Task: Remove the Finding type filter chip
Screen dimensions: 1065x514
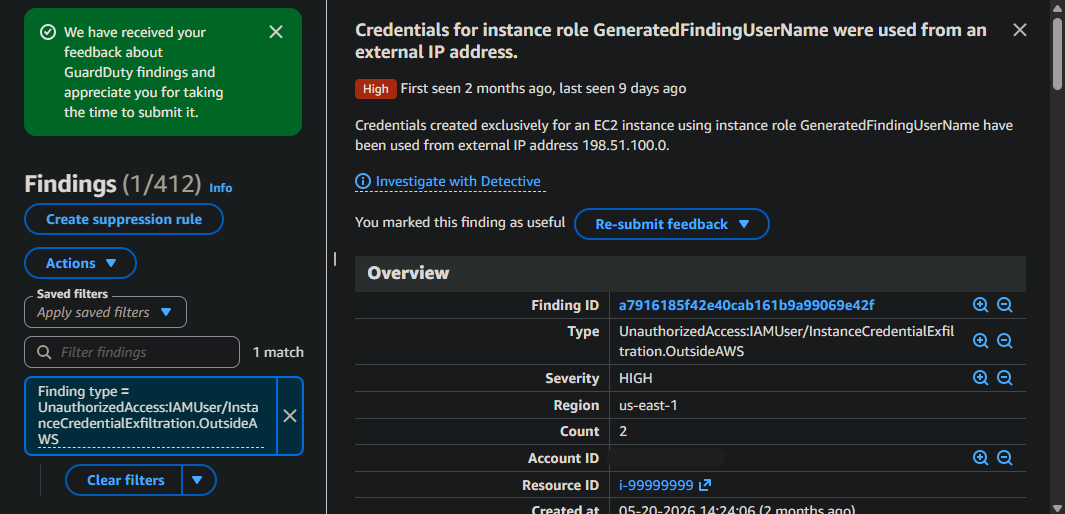Action: click(x=290, y=416)
